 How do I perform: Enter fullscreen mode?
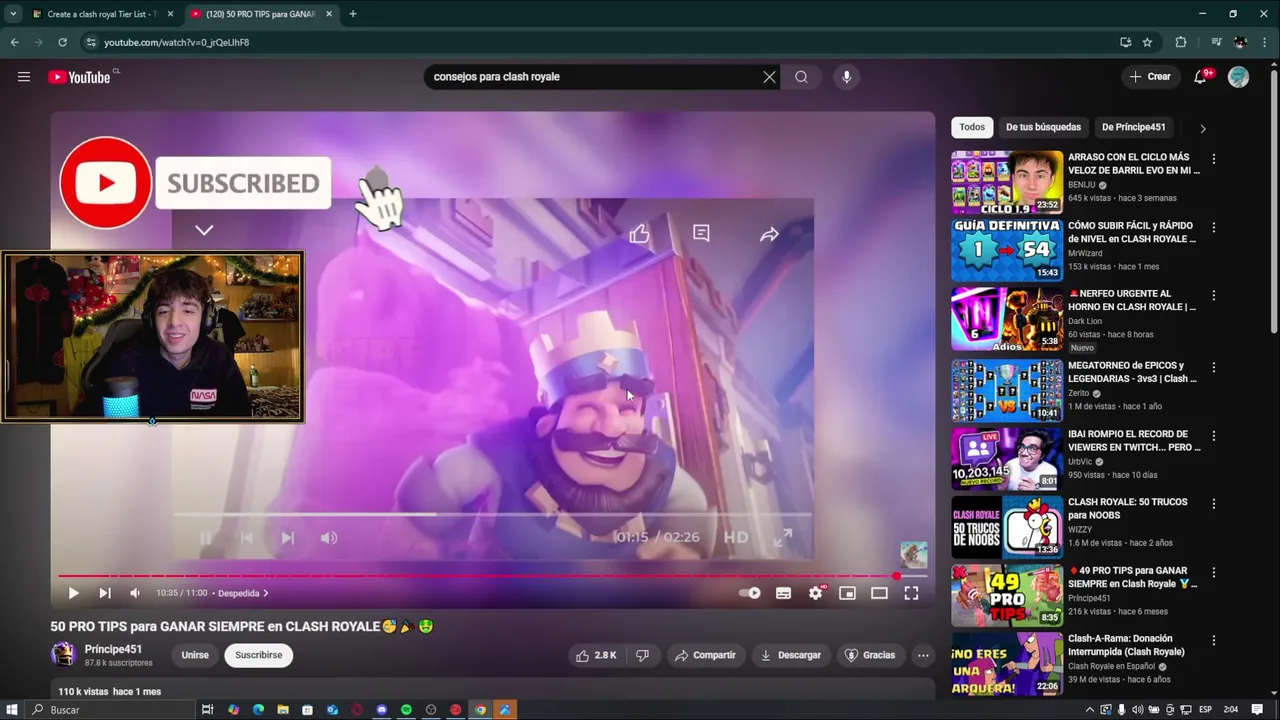click(911, 593)
